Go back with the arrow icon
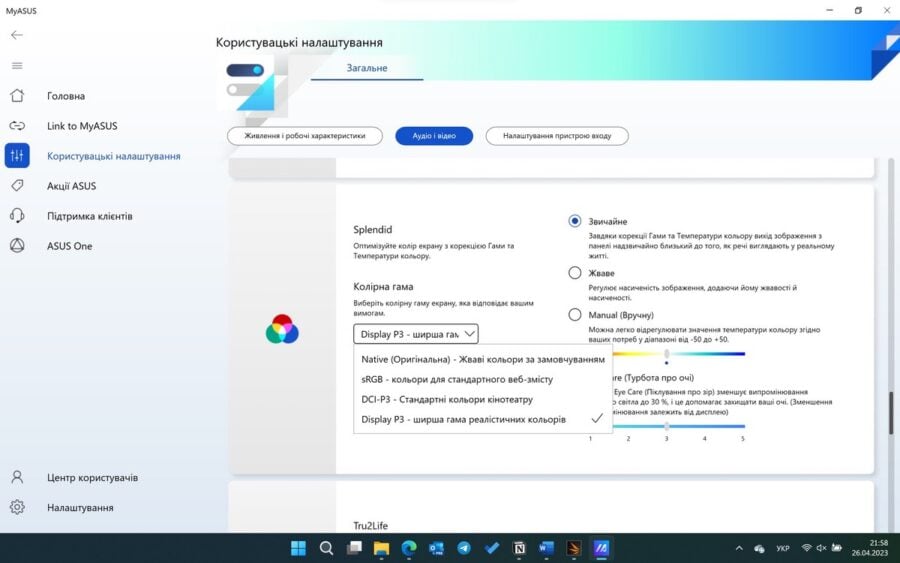 (17, 35)
